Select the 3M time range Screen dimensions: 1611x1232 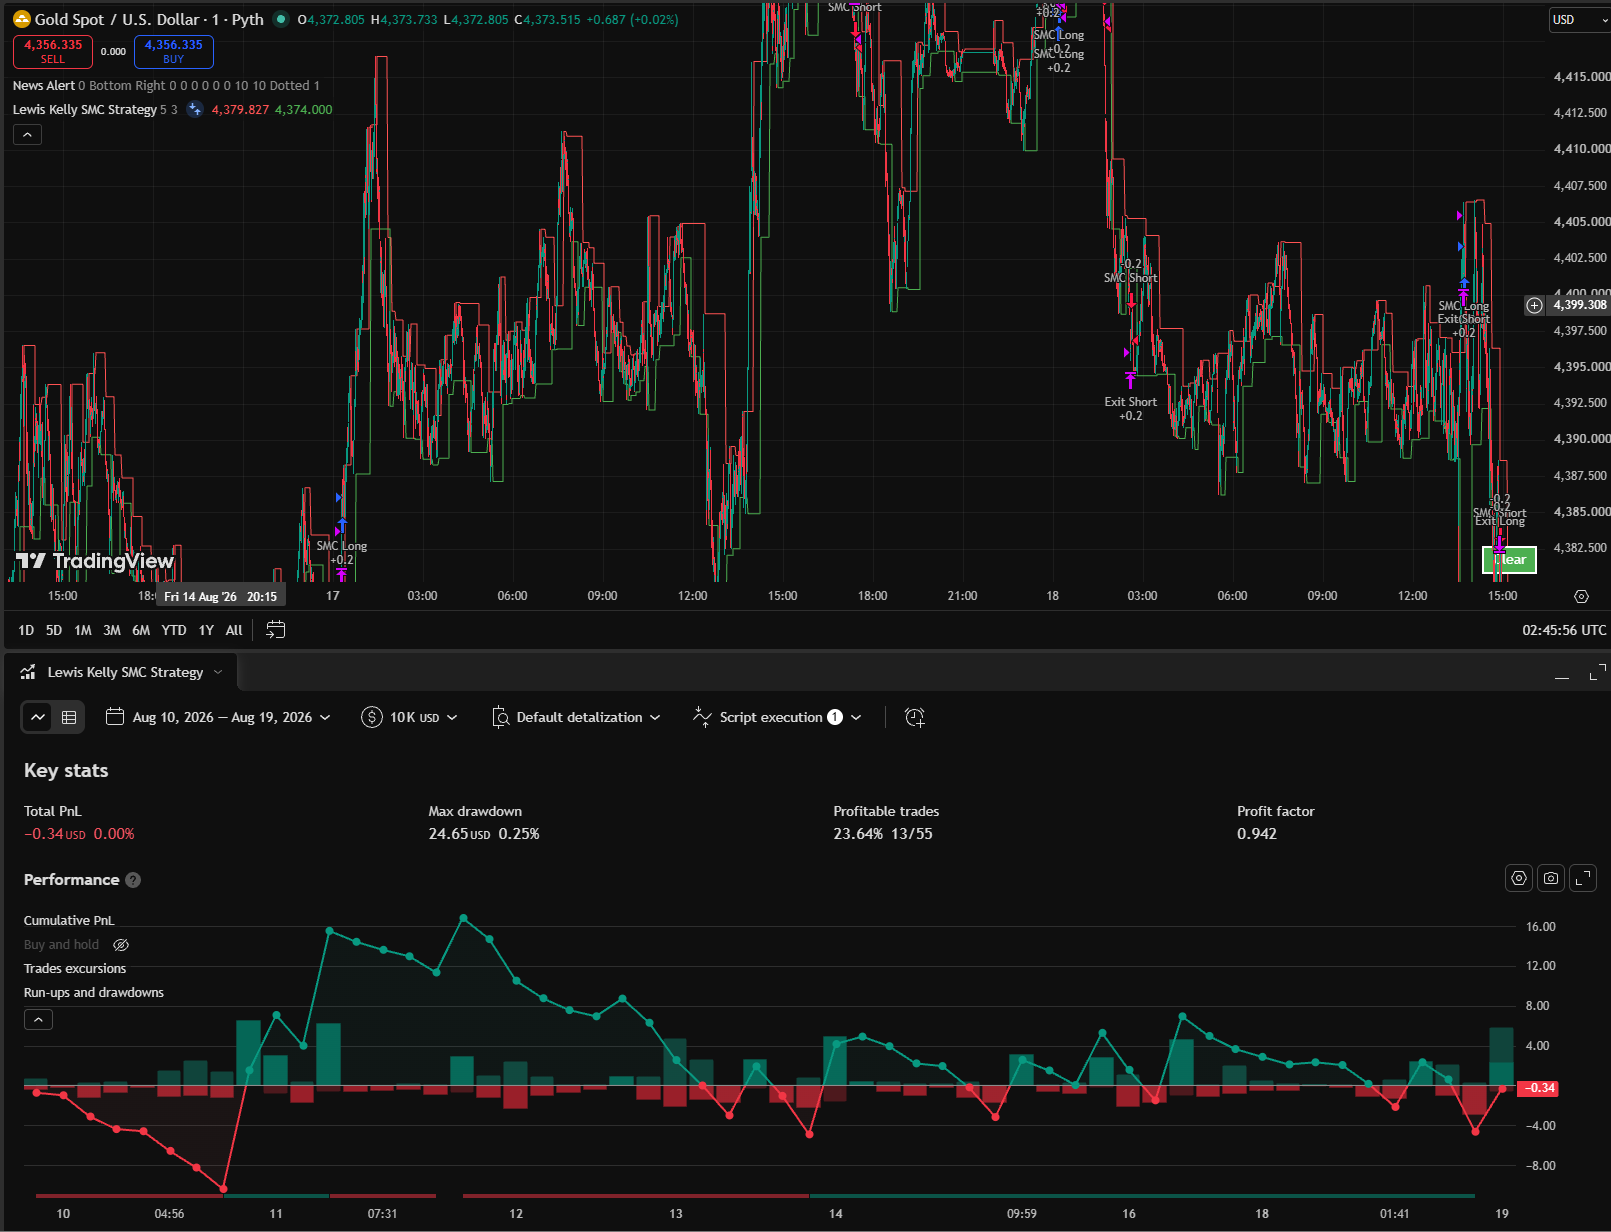tap(112, 630)
